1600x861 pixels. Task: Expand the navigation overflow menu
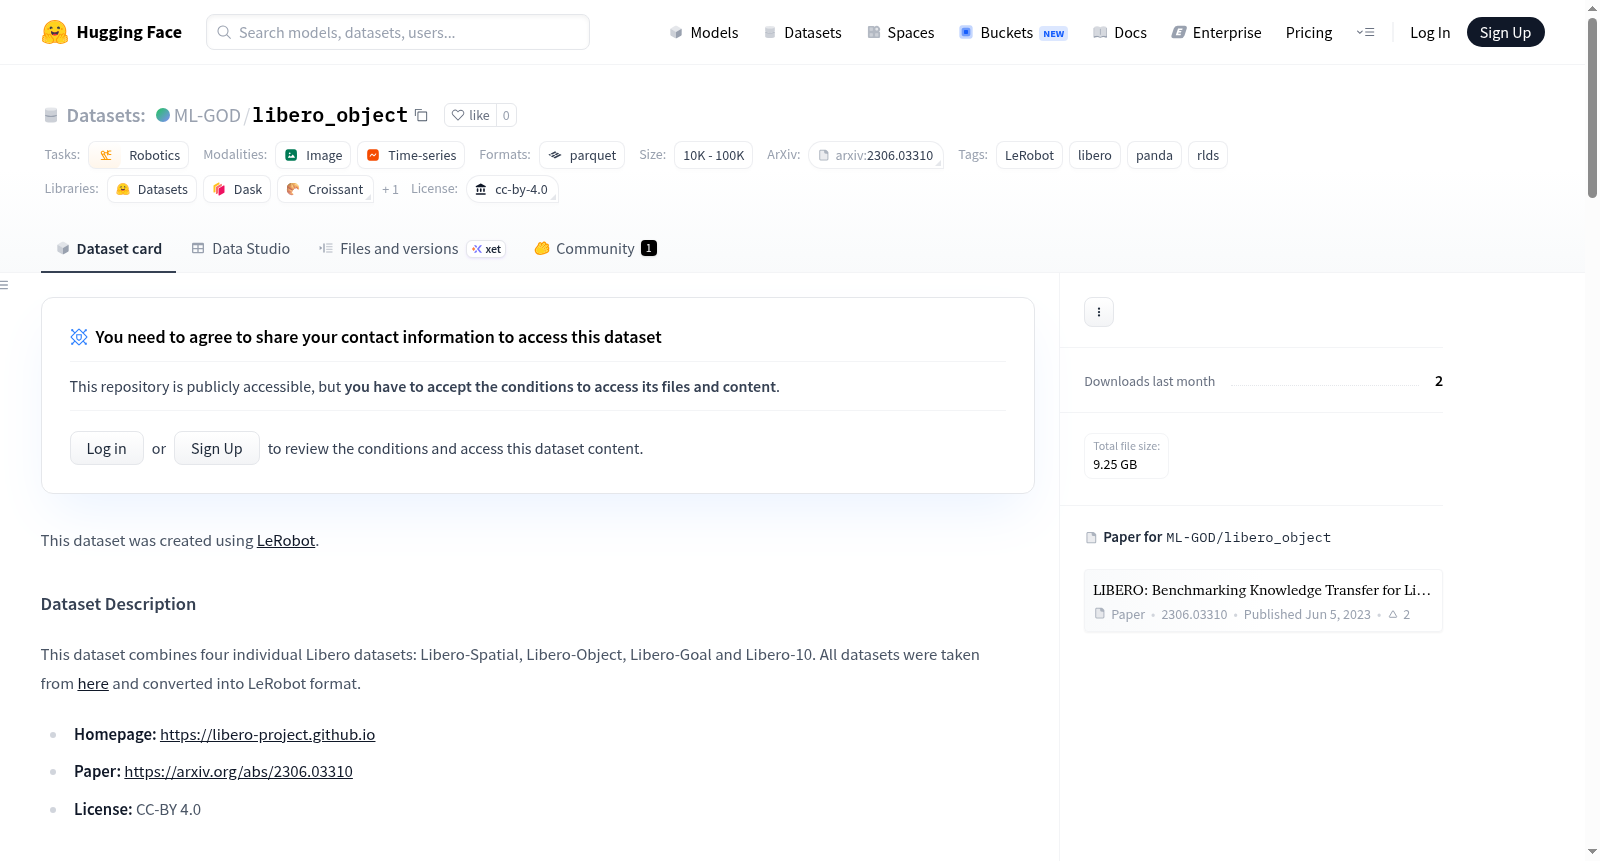1365,32
